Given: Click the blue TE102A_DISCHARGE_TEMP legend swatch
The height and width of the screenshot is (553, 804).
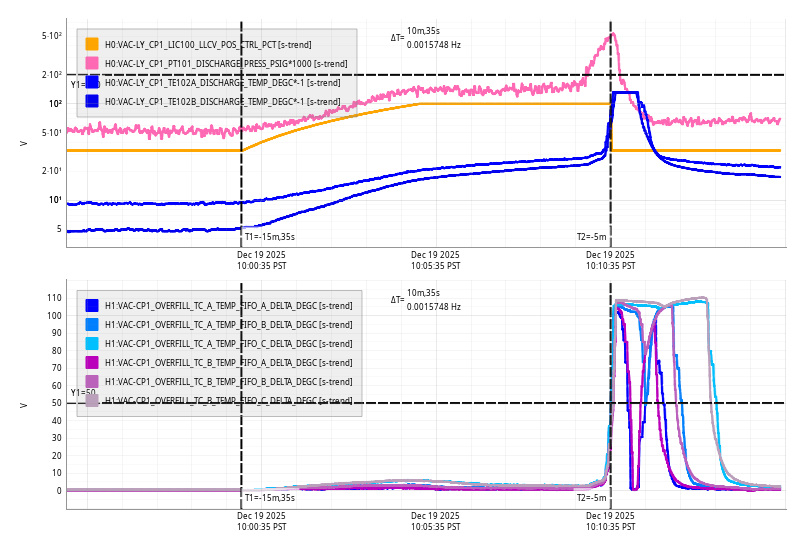Looking at the screenshot, I should pyautogui.click(x=92, y=82).
